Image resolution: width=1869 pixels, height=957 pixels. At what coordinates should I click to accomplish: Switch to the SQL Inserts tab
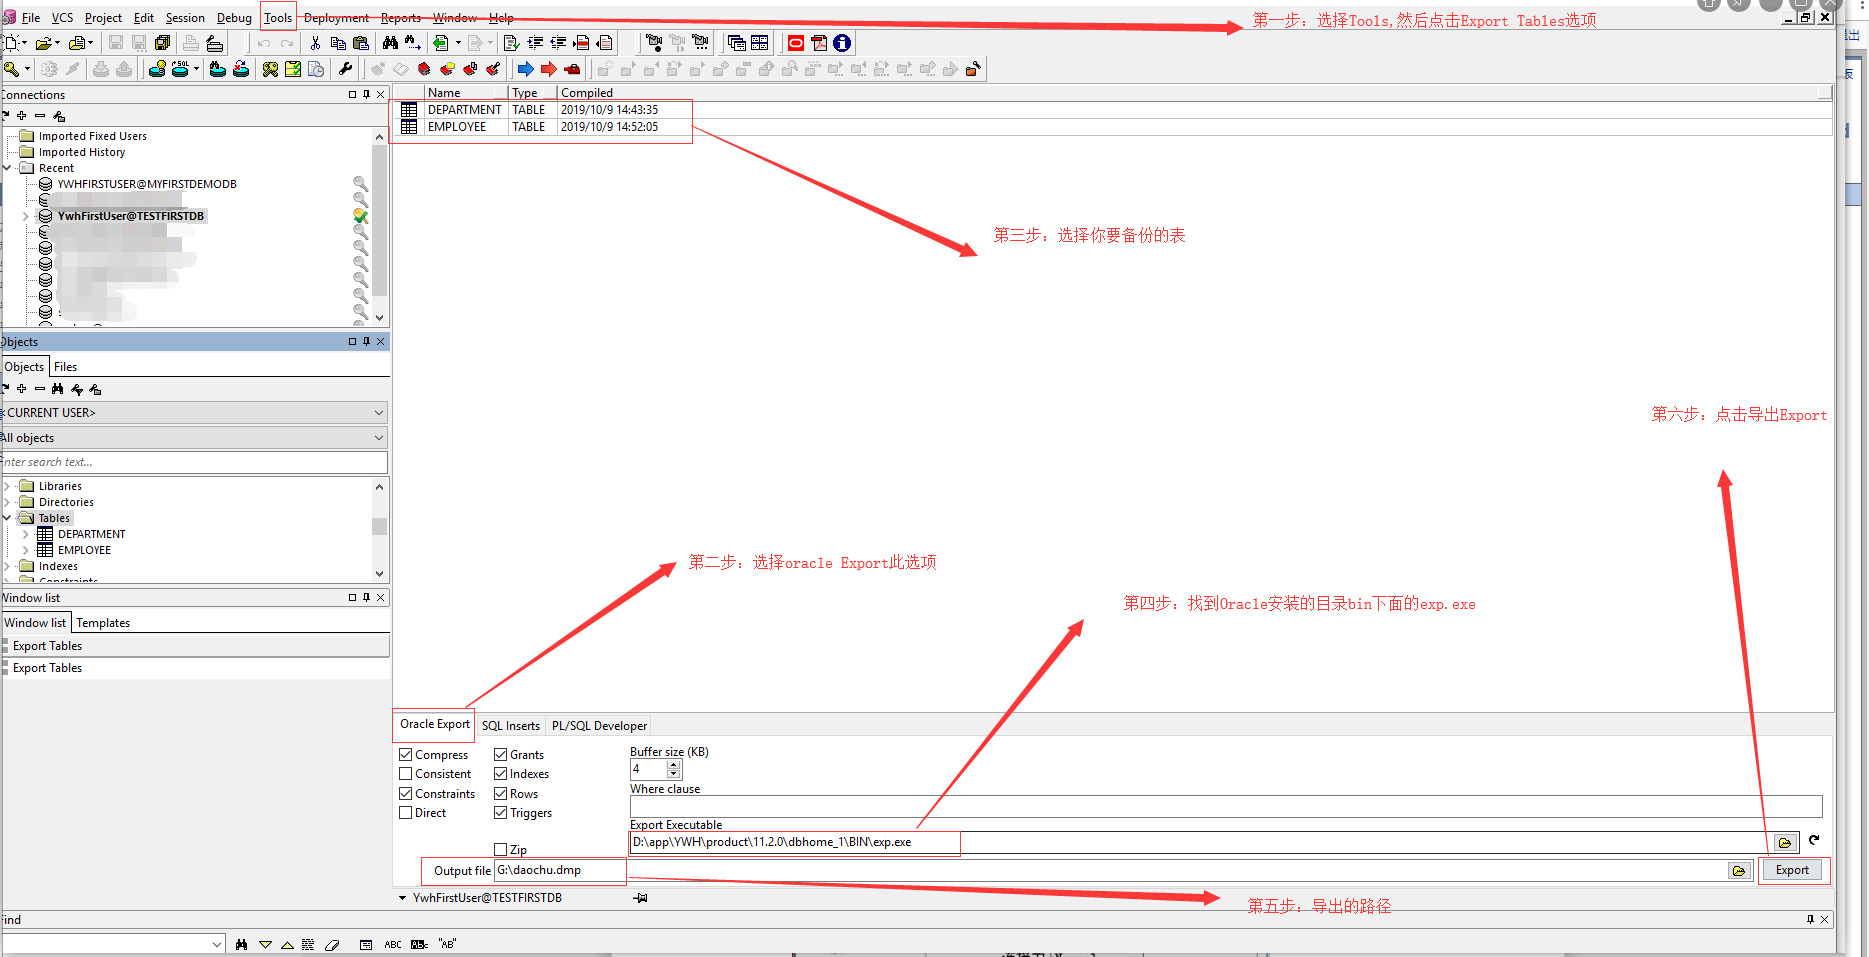[x=510, y=725]
